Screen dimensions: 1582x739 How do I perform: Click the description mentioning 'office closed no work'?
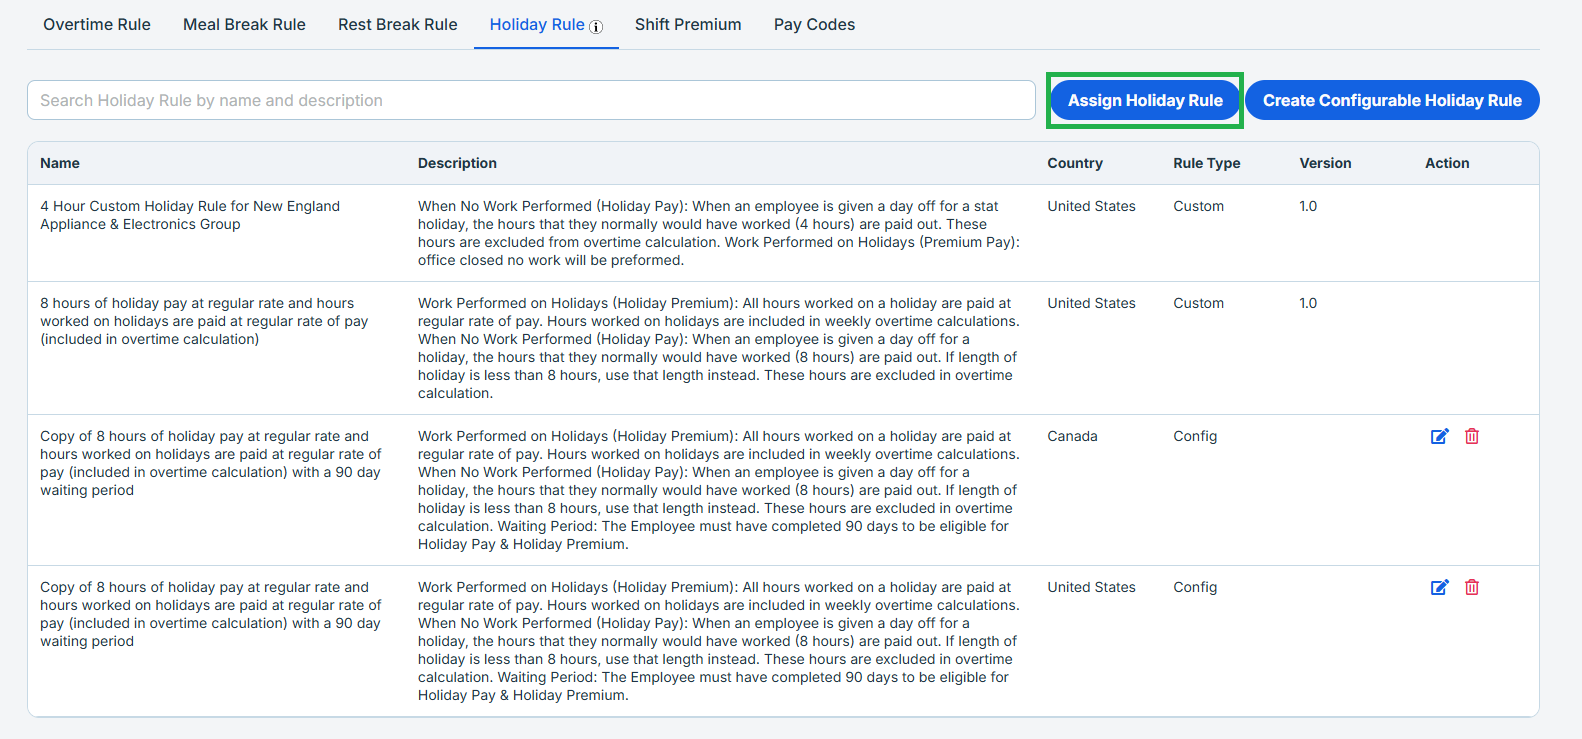click(719, 233)
